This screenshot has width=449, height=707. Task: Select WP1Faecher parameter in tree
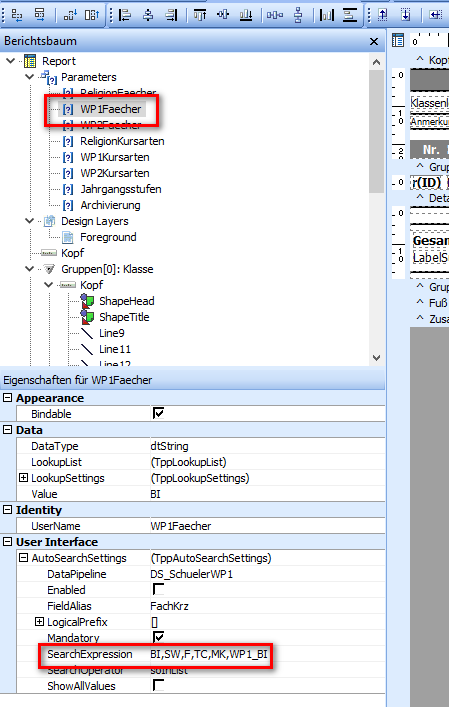pyautogui.click(x=110, y=109)
